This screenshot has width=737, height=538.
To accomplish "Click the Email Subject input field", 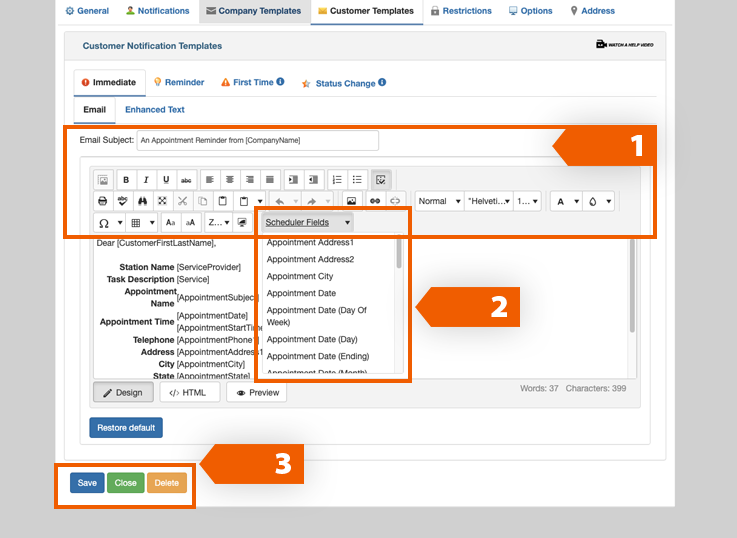I will pyautogui.click(x=257, y=140).
